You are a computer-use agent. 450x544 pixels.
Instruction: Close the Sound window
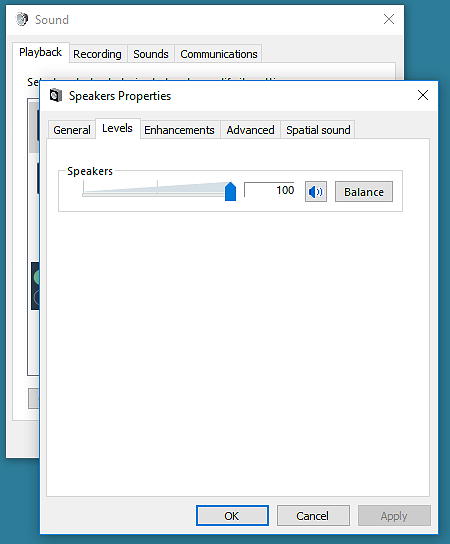[x=389, y=19]
